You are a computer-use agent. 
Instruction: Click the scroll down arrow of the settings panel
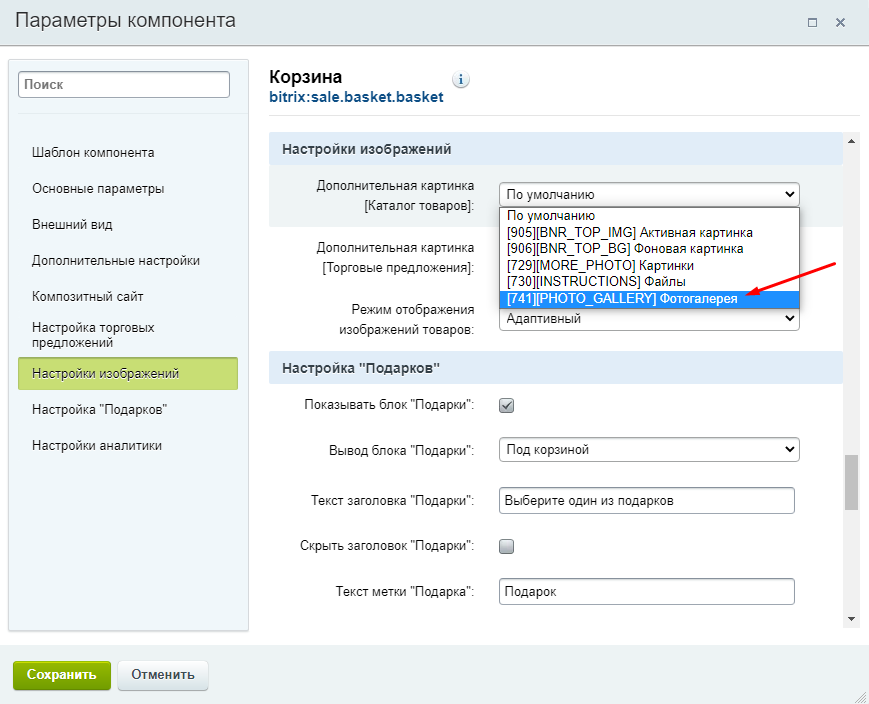851,619
